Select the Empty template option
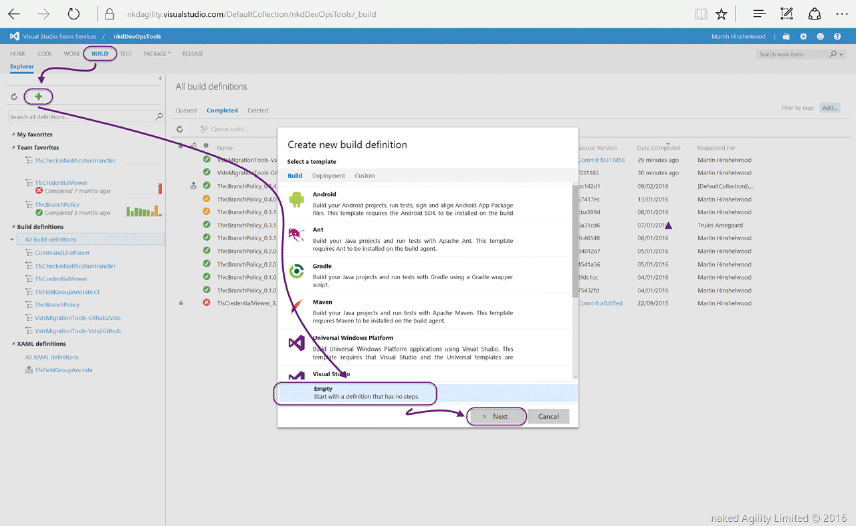Screen dimensions: 856x526 (428, 393)
